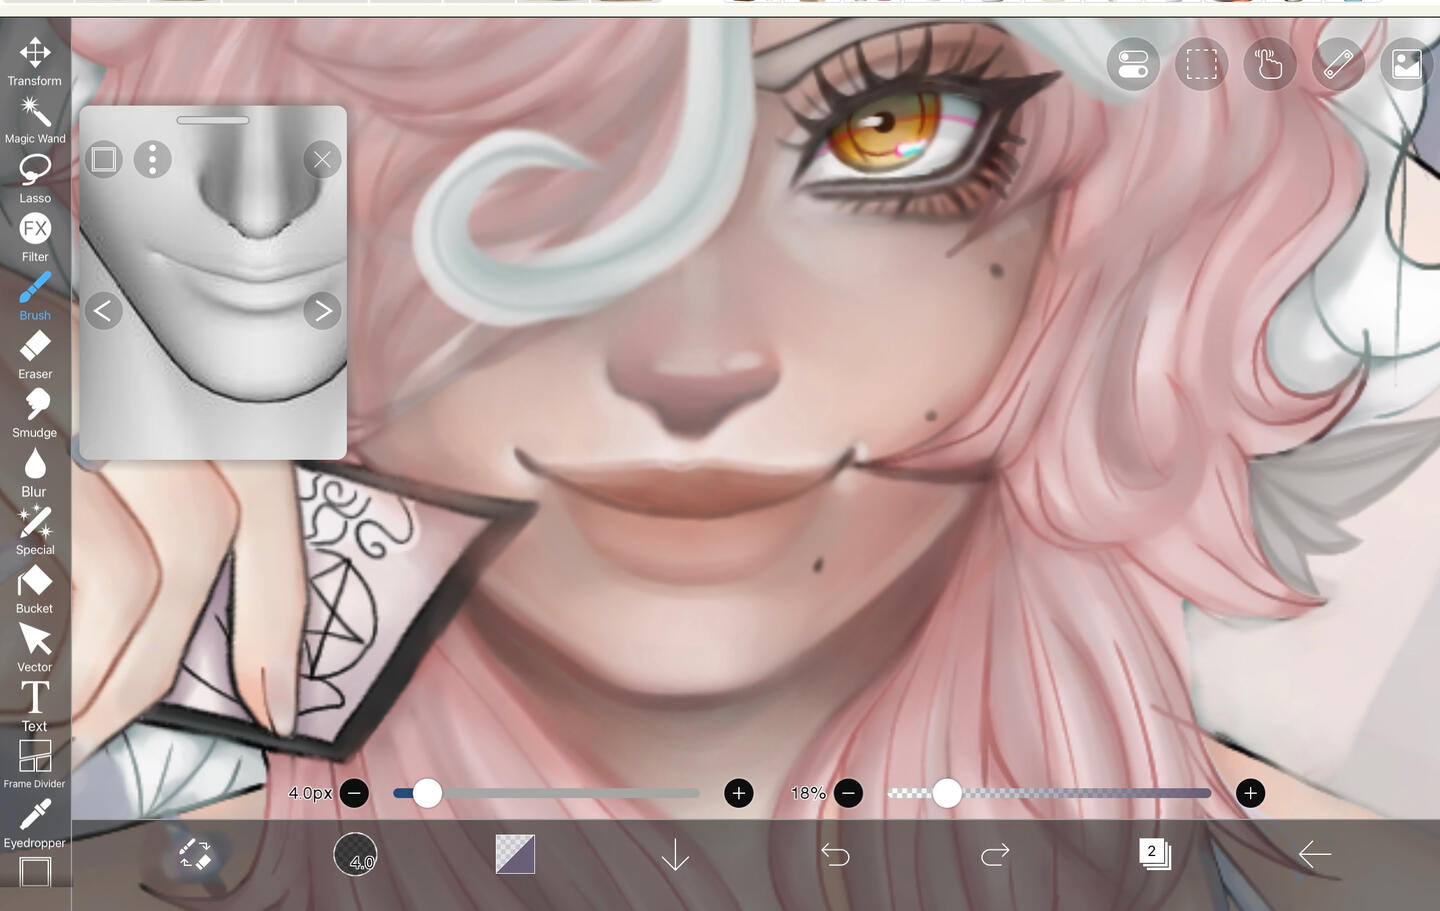Show previous reference image with left arrow
The image size is (1440, 911).
(x=103, y=311)
